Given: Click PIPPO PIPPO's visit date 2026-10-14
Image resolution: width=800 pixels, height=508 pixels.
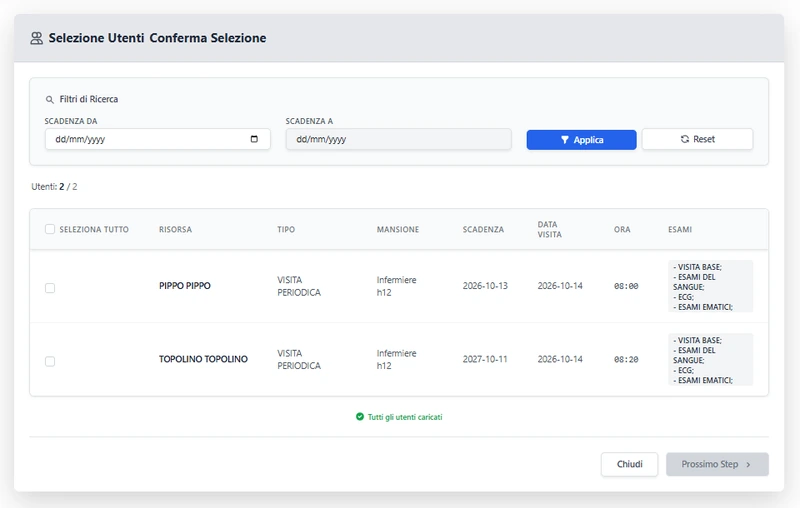Looking at the screenshot, I should click(560, 286).
